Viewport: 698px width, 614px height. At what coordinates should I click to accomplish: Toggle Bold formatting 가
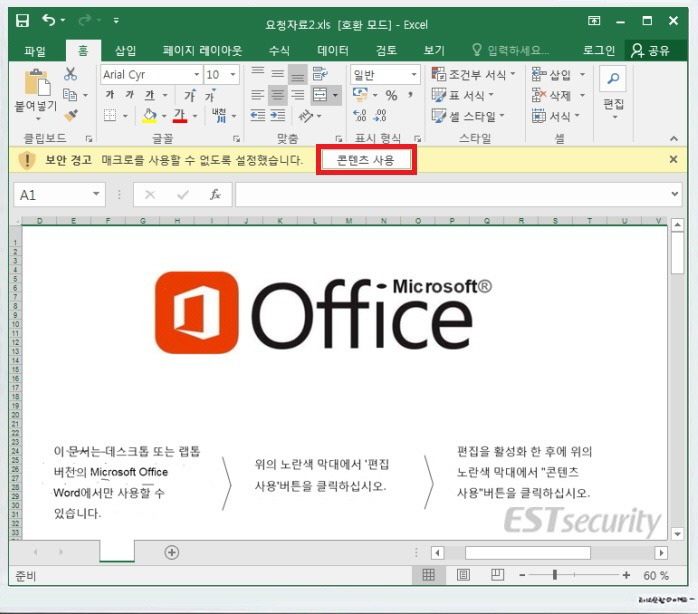tap(110, 94)
